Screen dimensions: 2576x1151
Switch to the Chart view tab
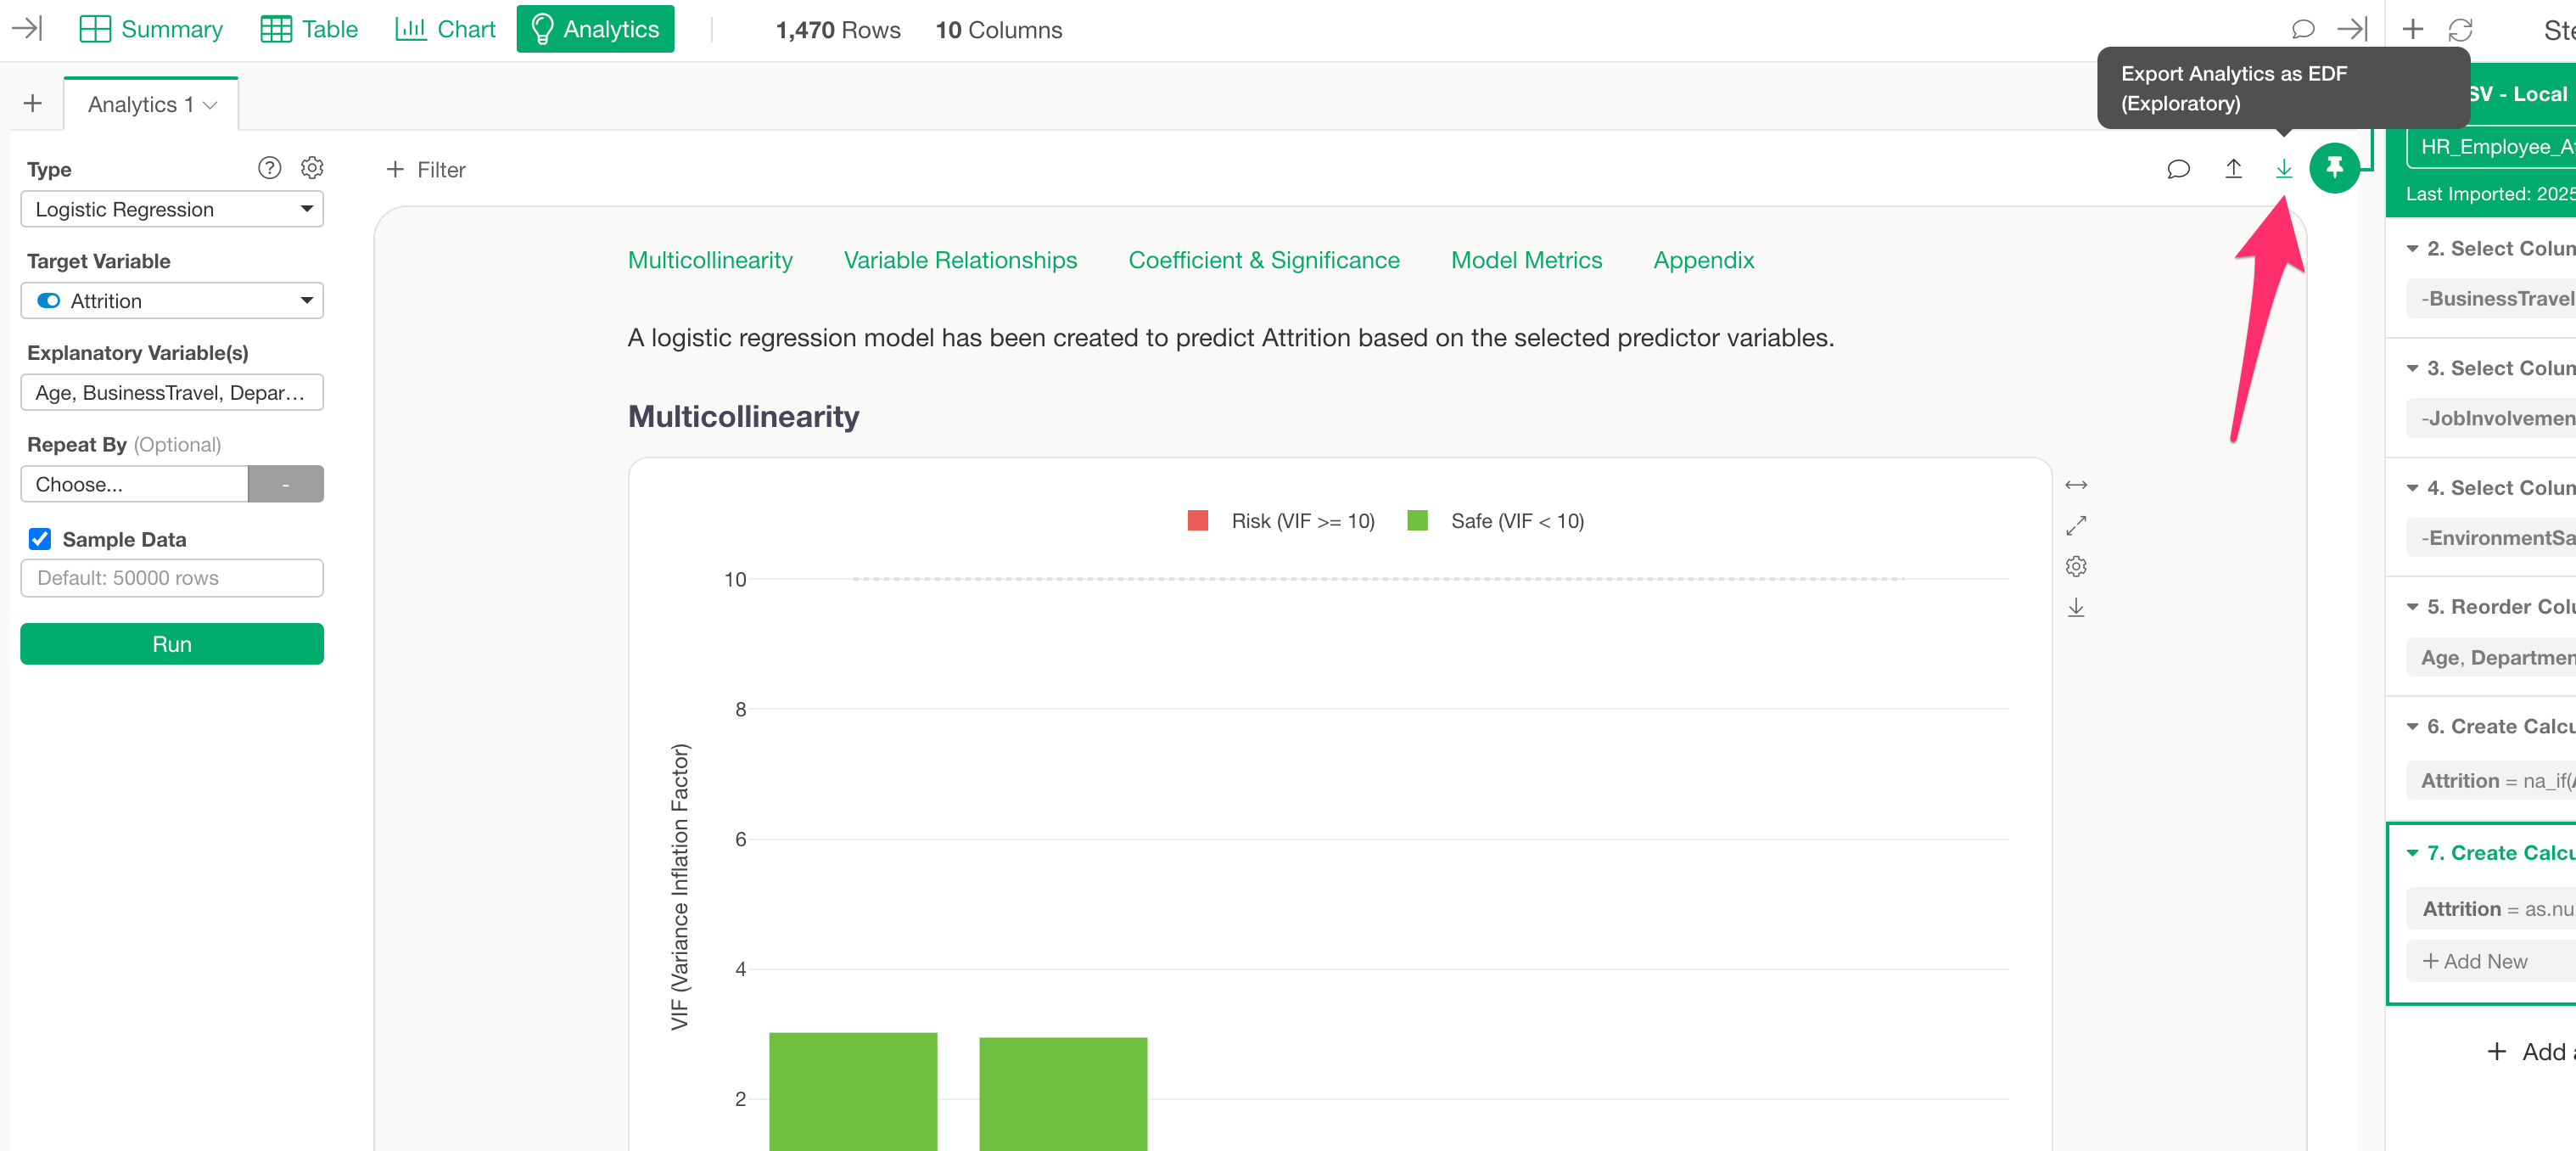[x=445, y=29]
